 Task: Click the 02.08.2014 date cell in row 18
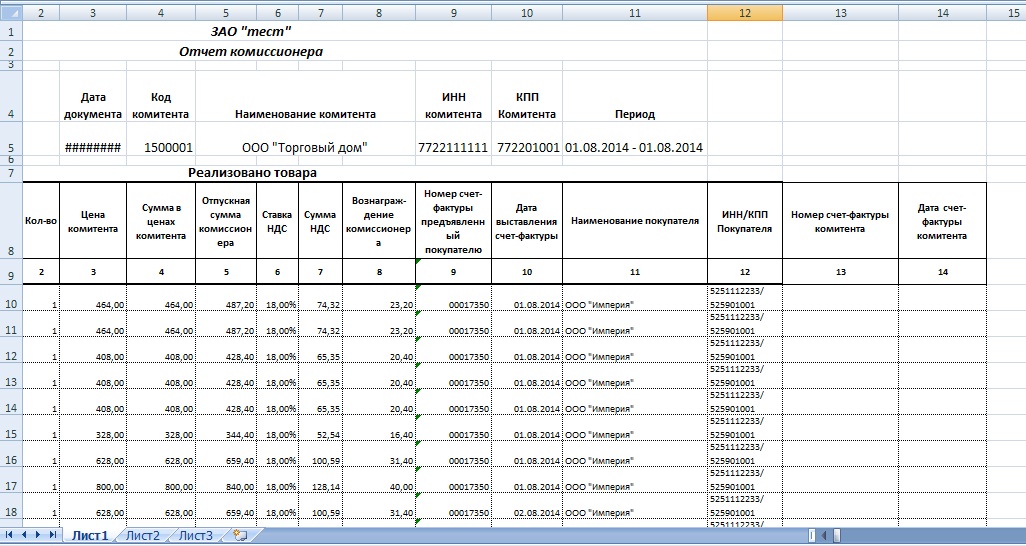[x=527, y=506]
